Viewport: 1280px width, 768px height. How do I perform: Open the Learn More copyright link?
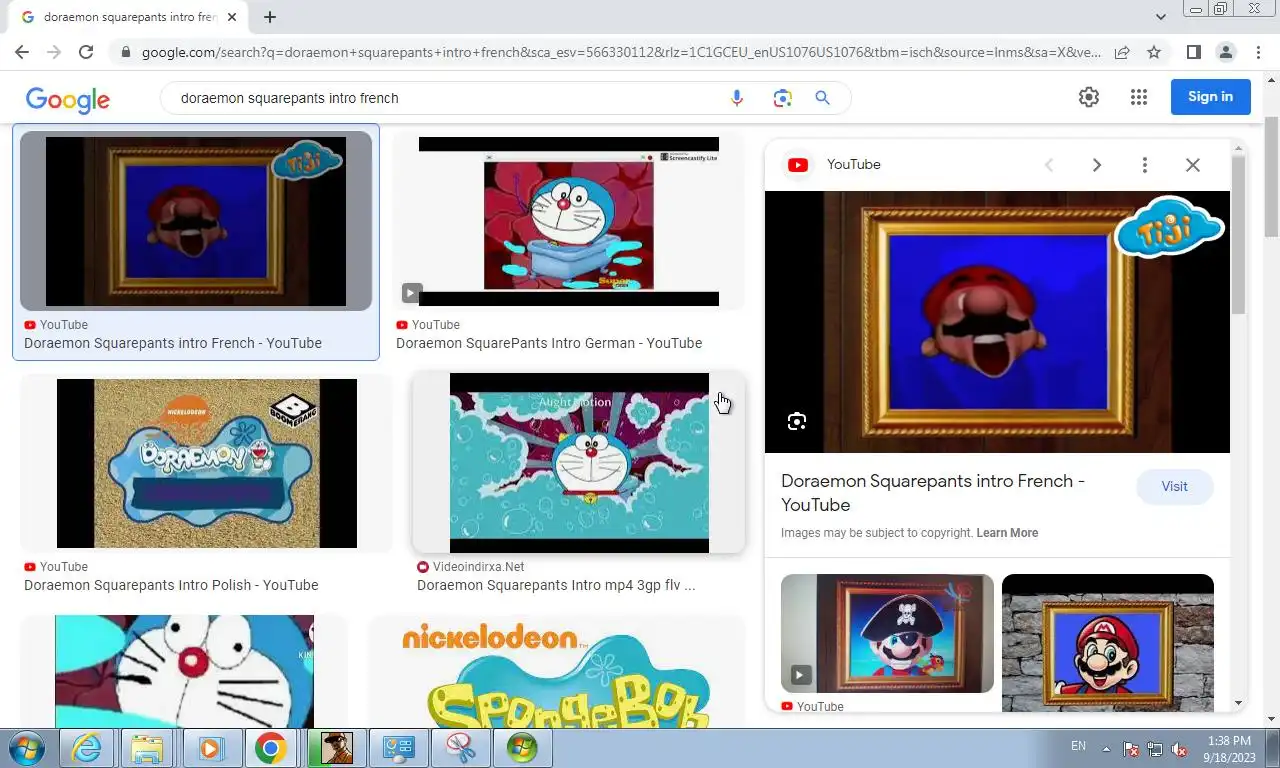coord(1007,533)
